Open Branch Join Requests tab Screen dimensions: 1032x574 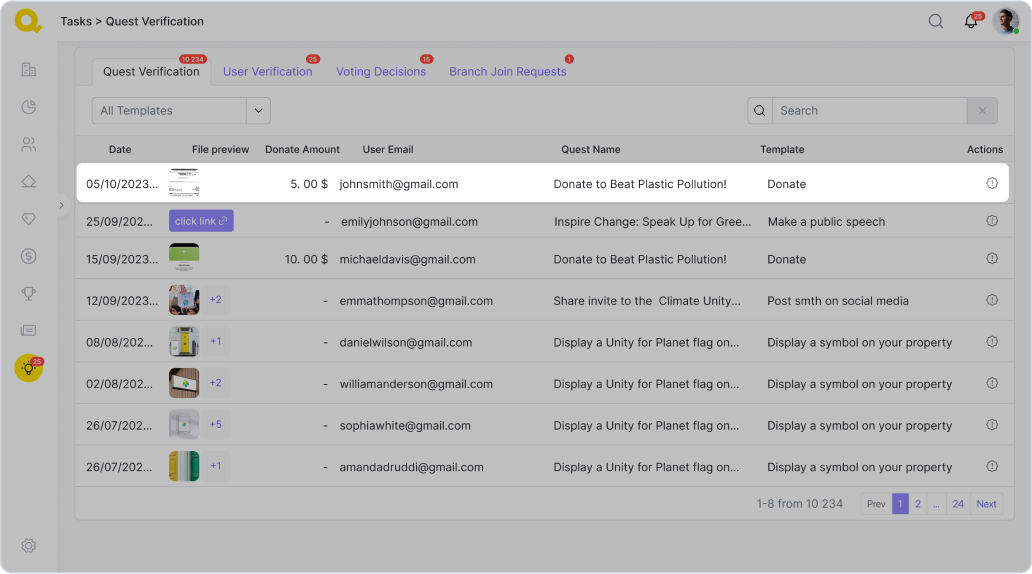coord(507,72)
